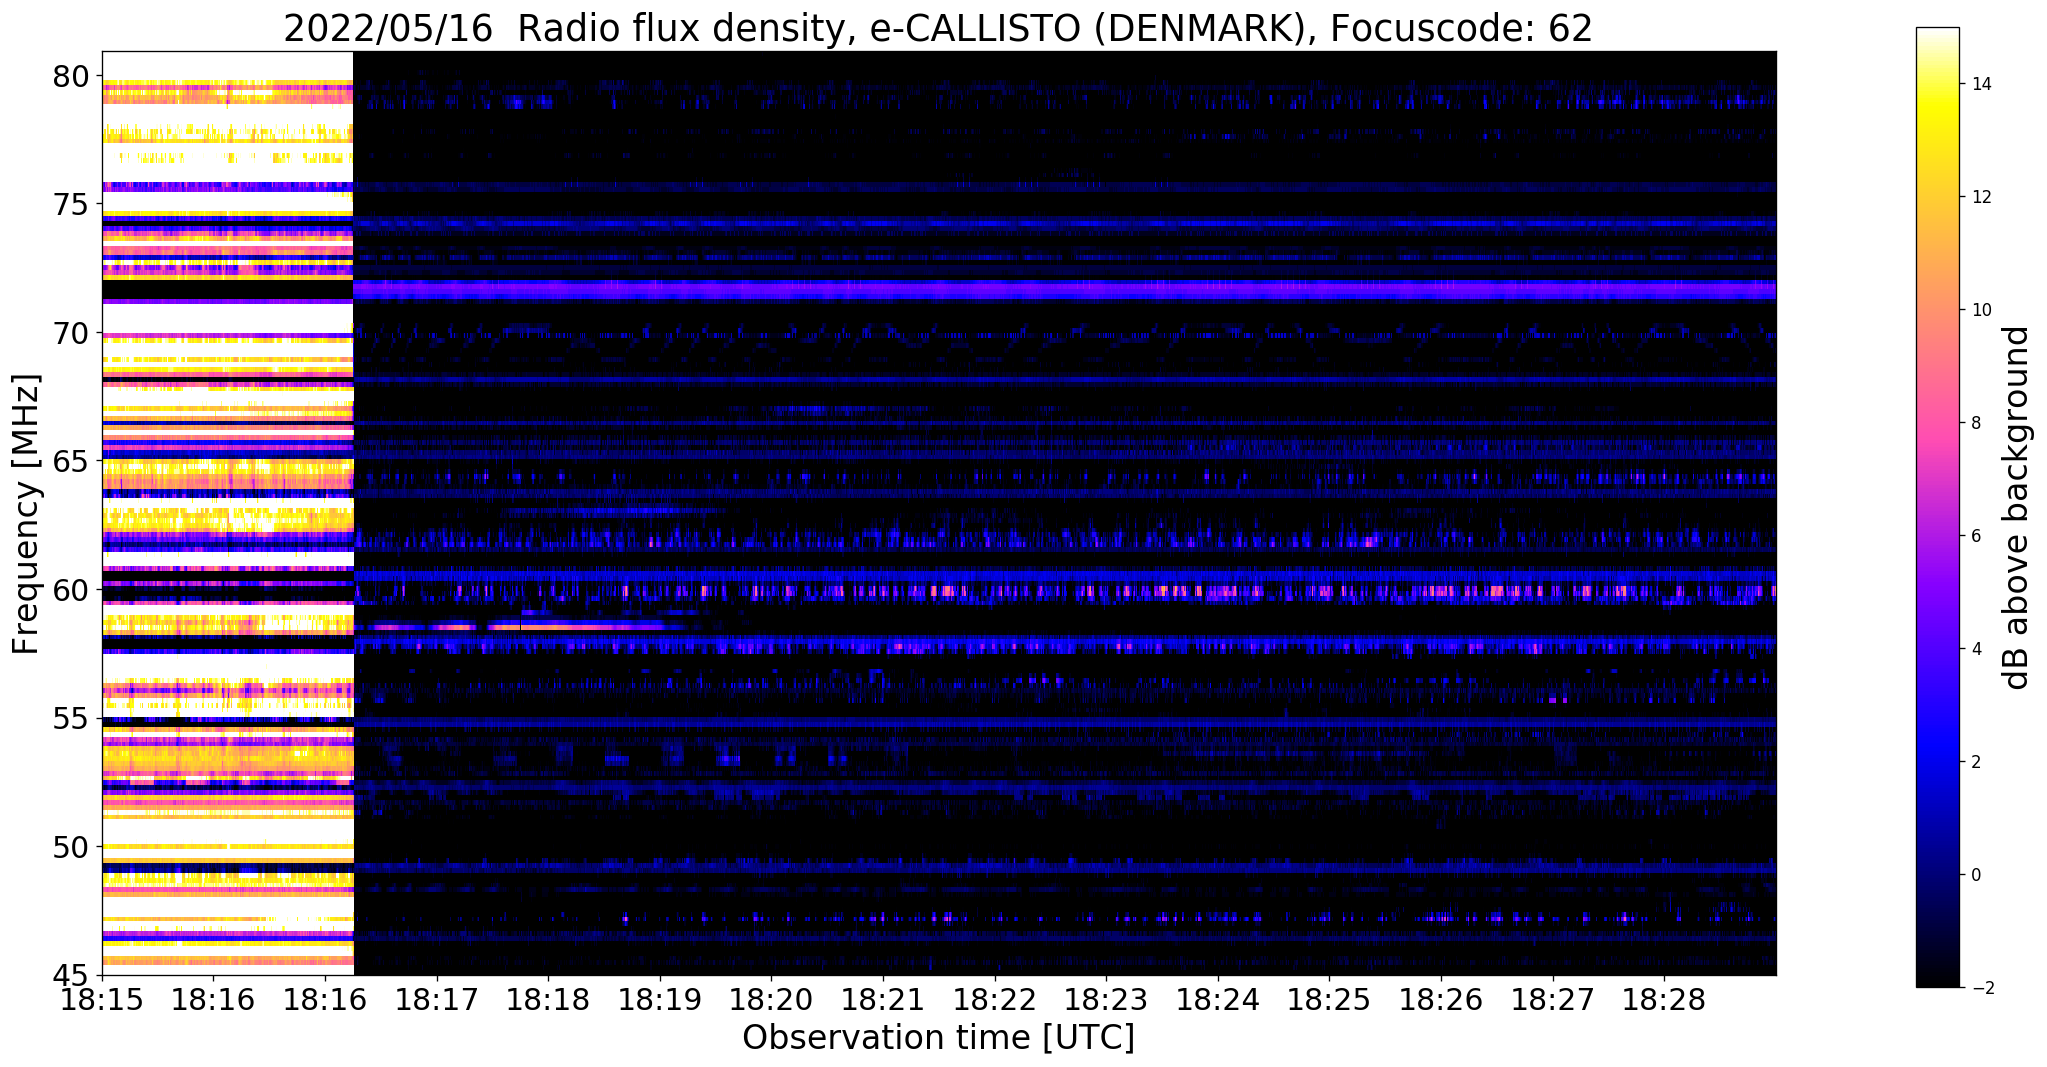Click the 'Frequency [MHz]' axis label
The image size is (2047, 1067).
pyautogui.click(x=27, y=514)
